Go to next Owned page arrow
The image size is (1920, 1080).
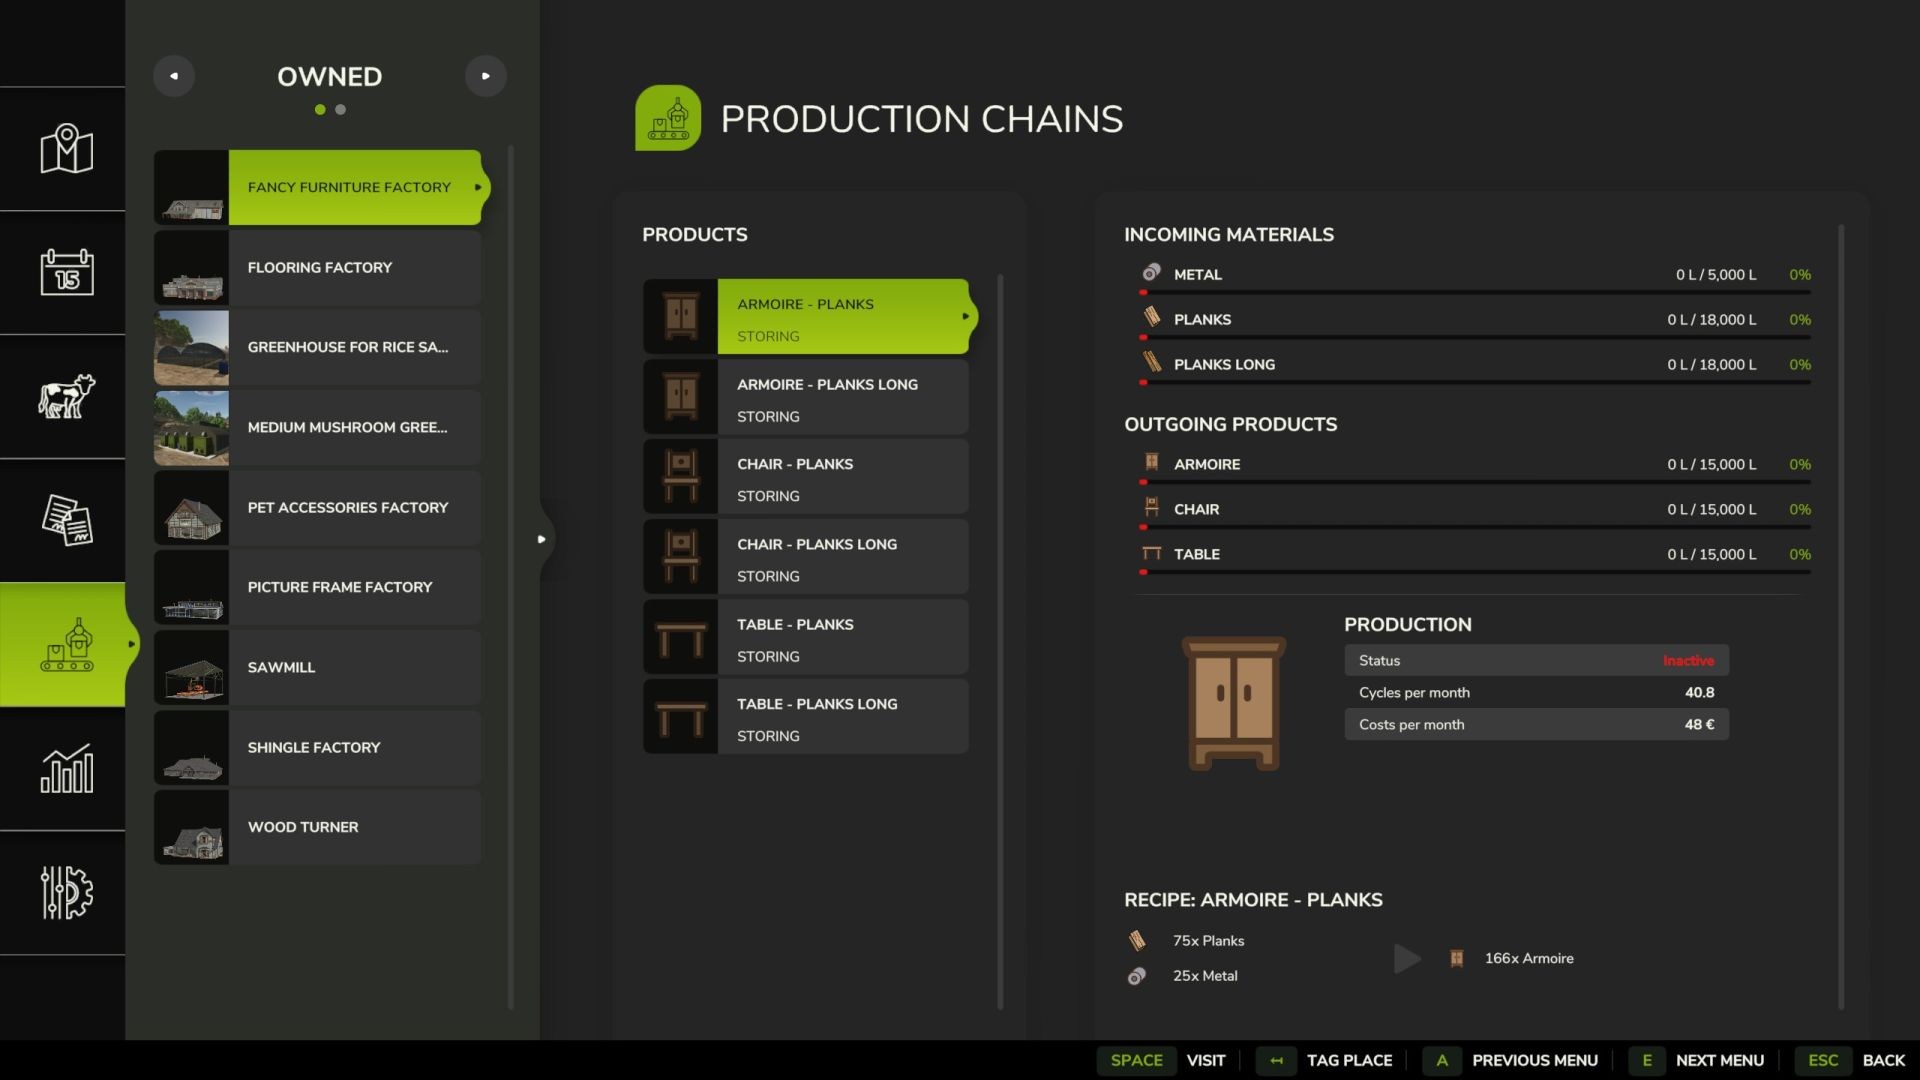486,76
